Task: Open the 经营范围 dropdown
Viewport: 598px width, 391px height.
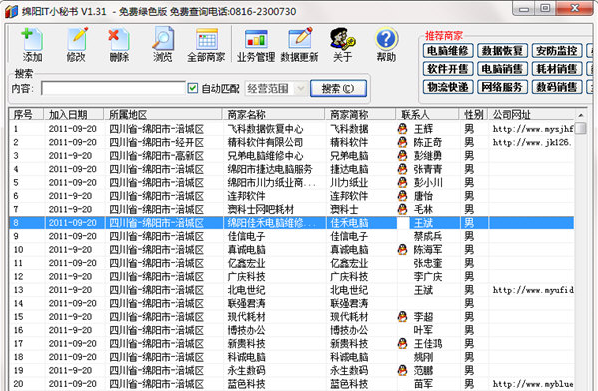Action: [x=275, y=89]
